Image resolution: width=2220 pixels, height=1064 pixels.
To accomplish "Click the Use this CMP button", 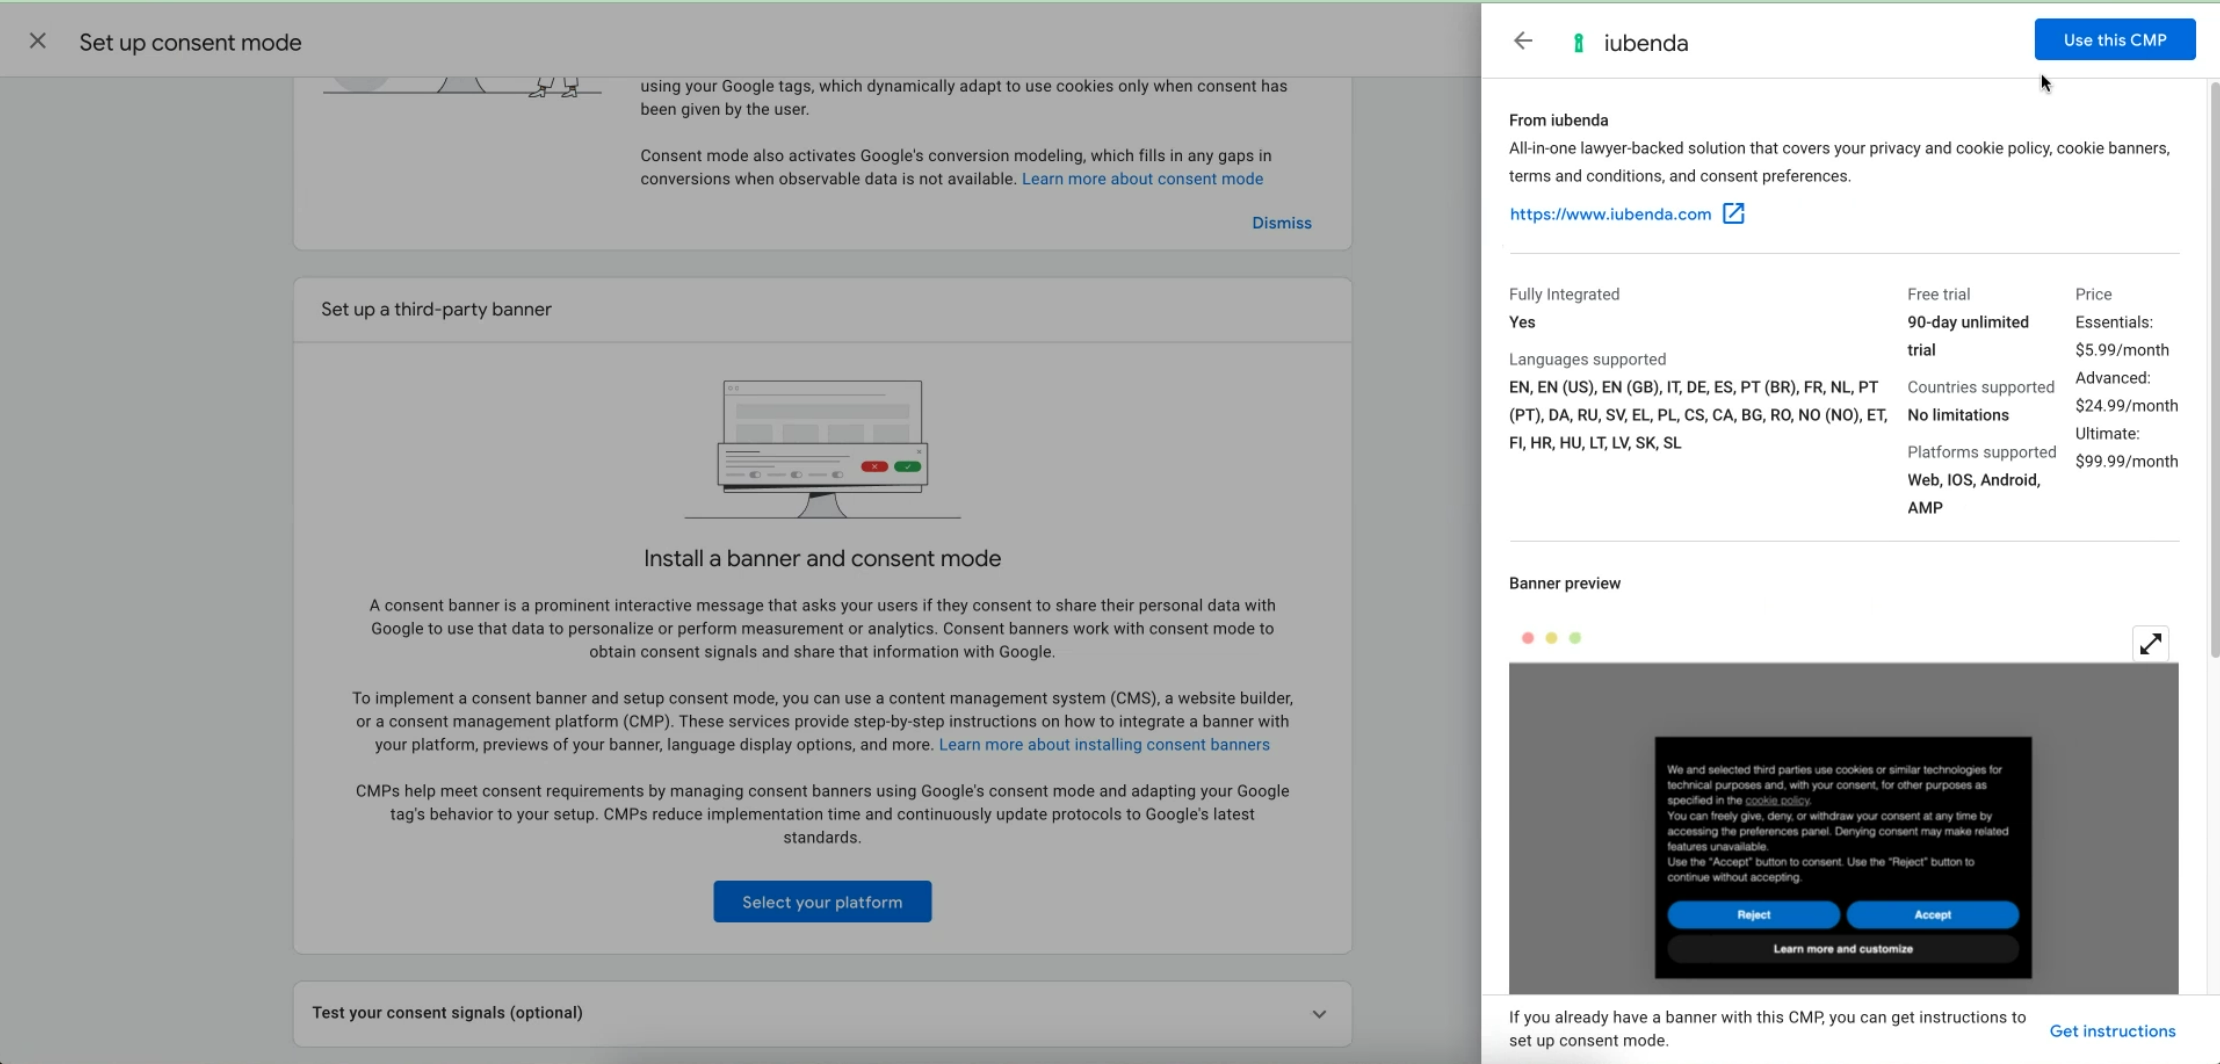I will [2114, 39].
